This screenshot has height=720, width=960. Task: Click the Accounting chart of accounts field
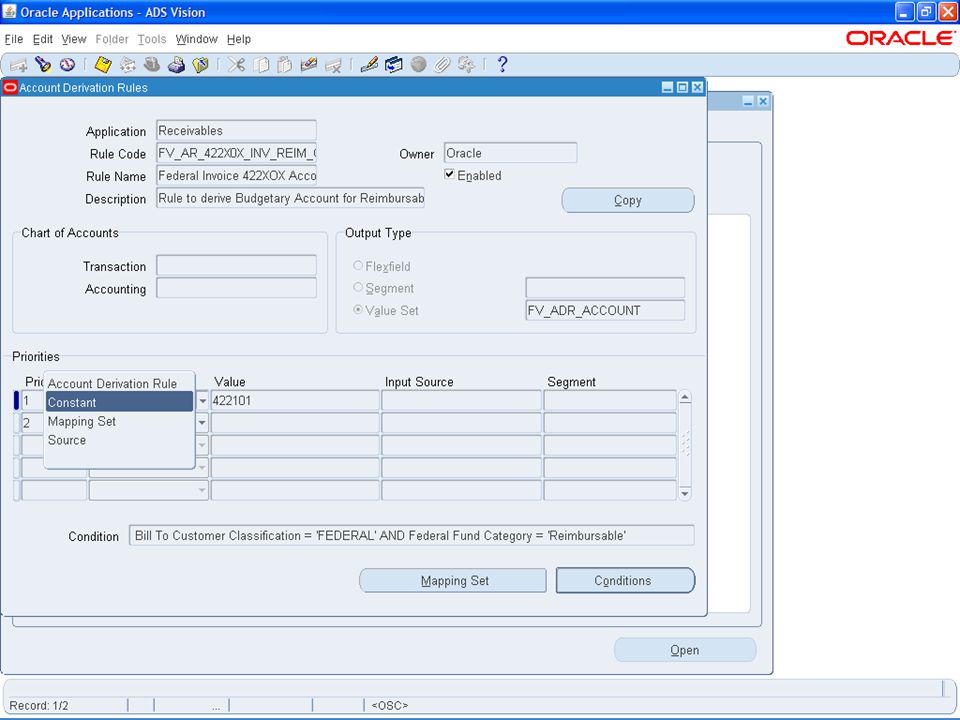(236, 288)
